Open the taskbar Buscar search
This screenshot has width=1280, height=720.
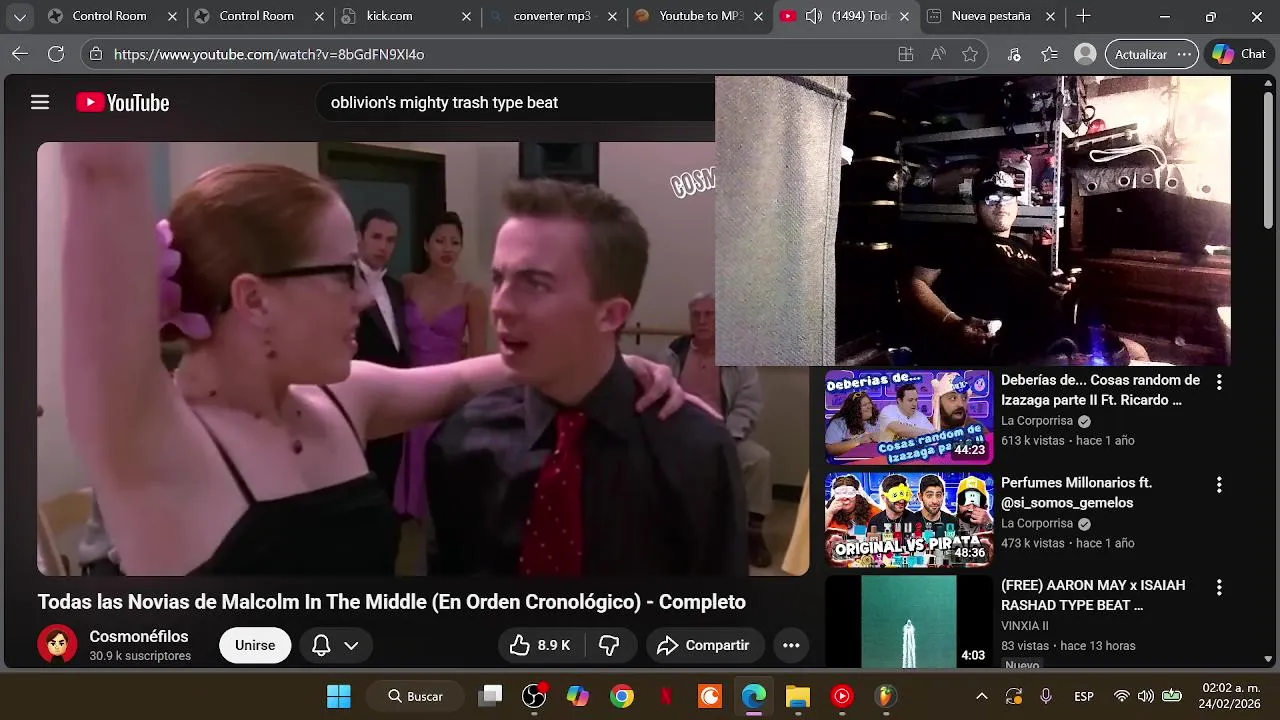416,696
